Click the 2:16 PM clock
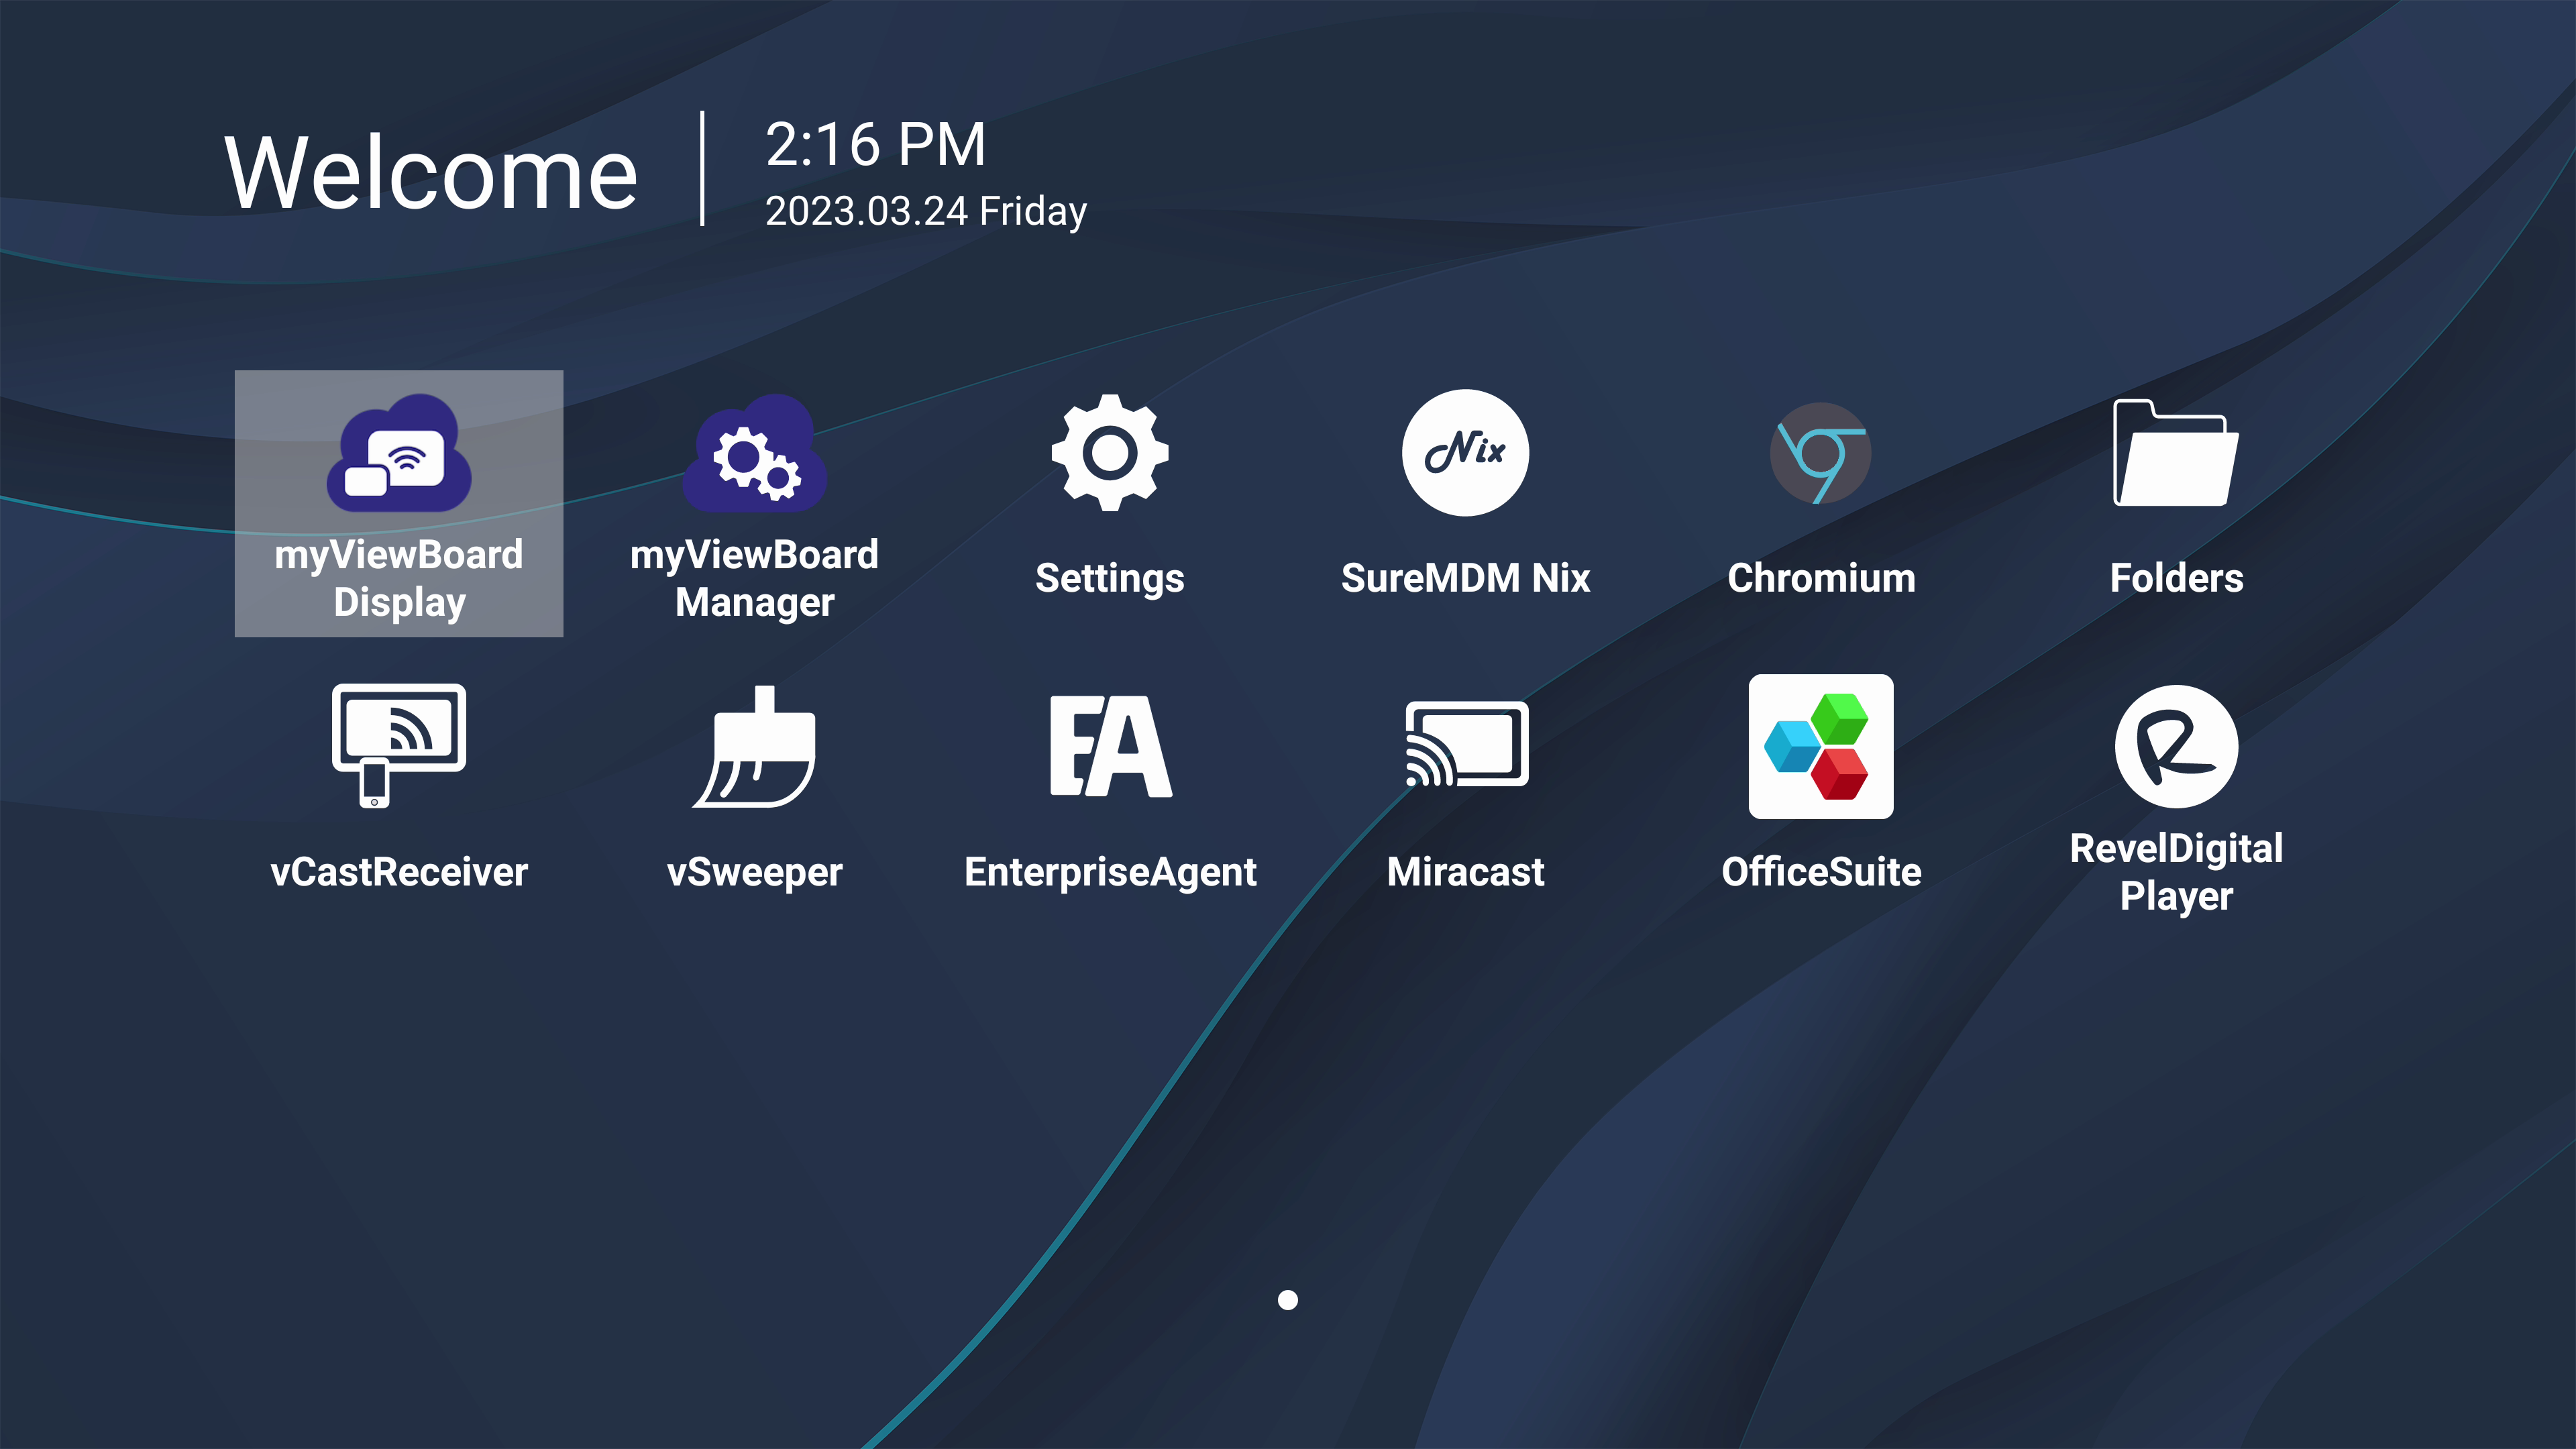The image size is (2576, 1449). (875, 144)
